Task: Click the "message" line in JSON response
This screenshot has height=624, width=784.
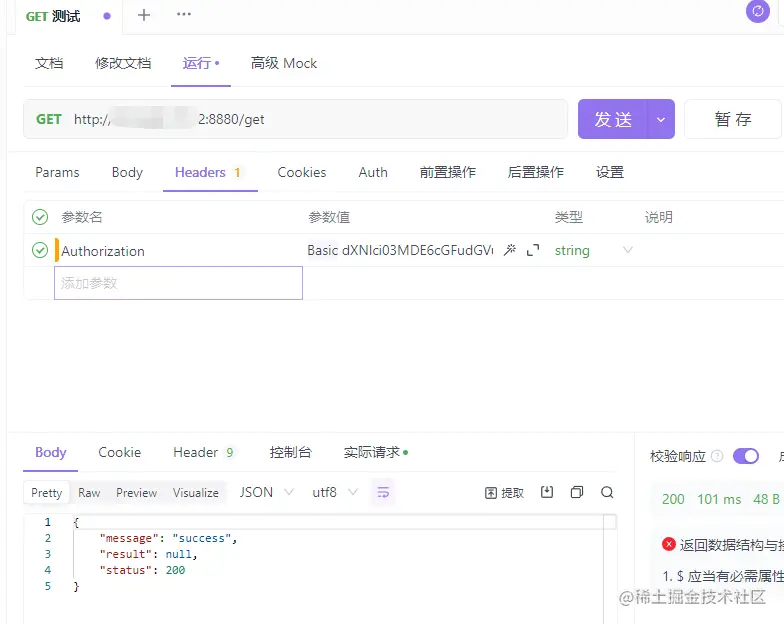Action: click(x=168, y=538)
